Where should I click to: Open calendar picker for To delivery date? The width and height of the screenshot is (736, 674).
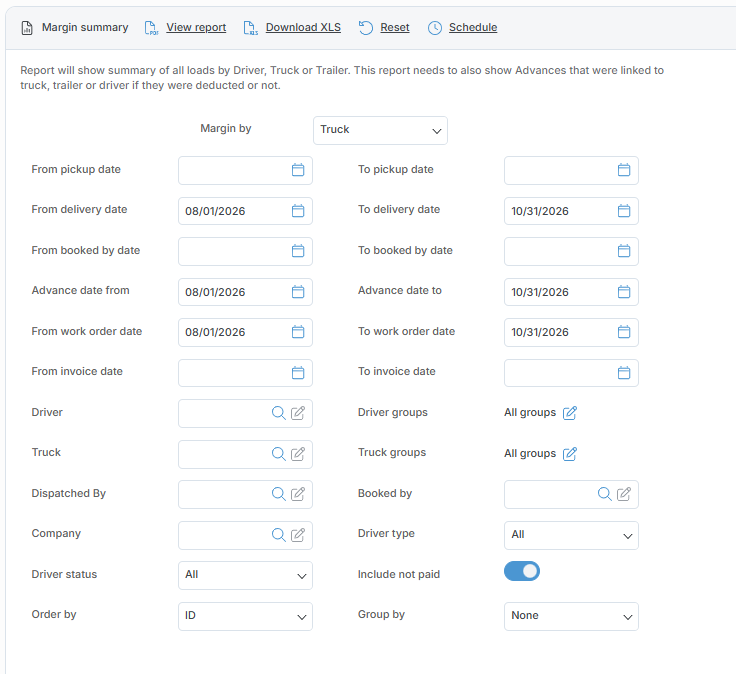tap(623, 211)
